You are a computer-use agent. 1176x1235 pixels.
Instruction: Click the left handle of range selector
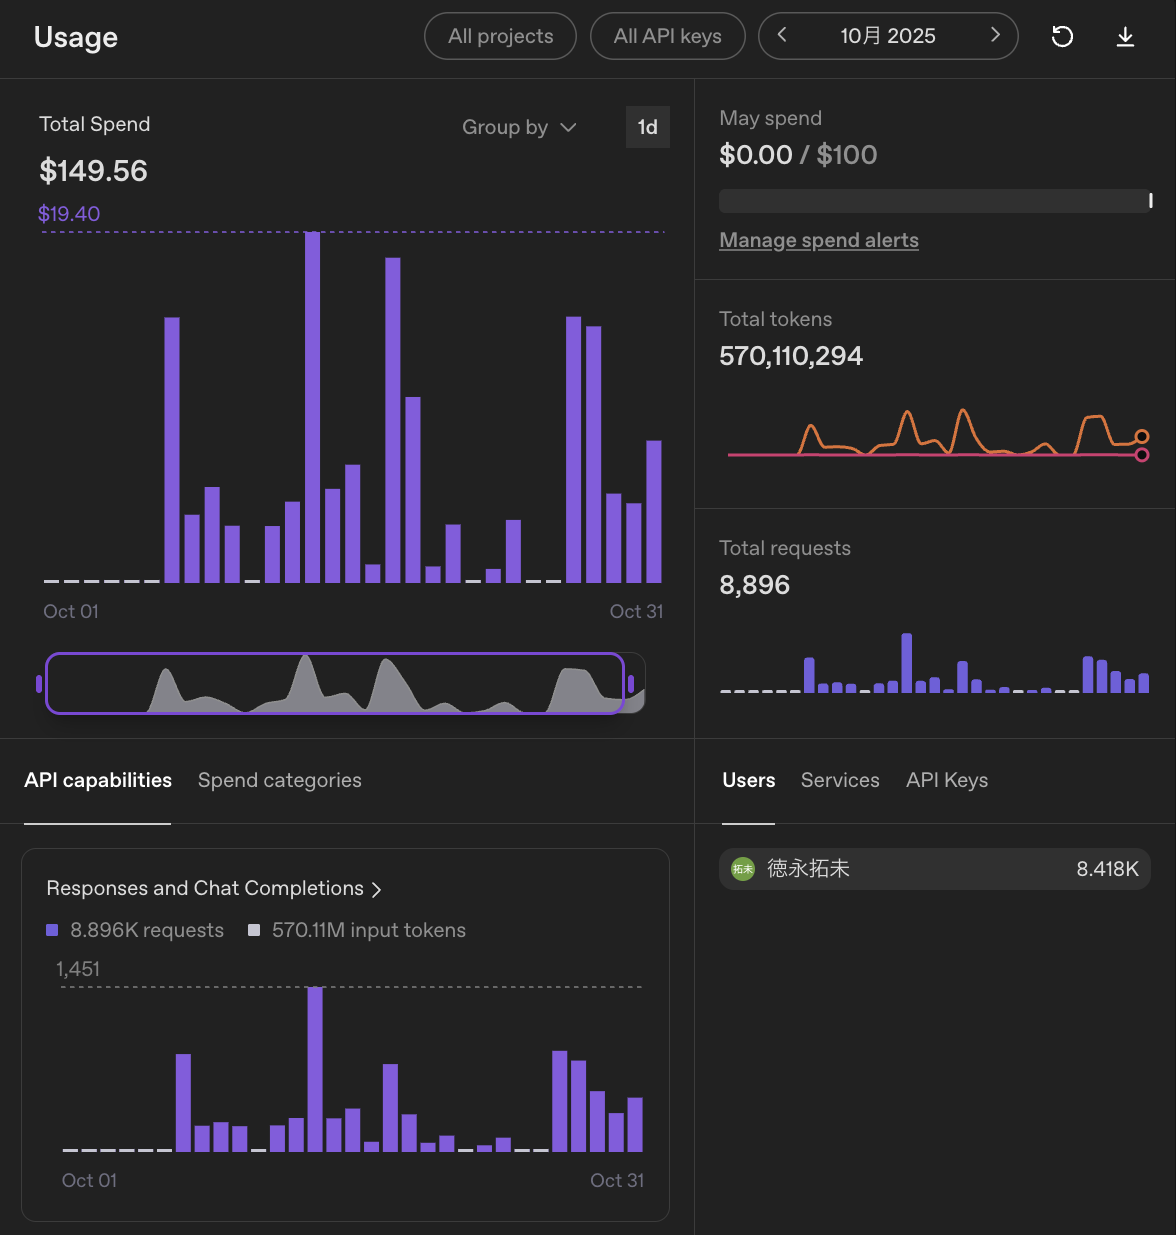pos(39,684)
